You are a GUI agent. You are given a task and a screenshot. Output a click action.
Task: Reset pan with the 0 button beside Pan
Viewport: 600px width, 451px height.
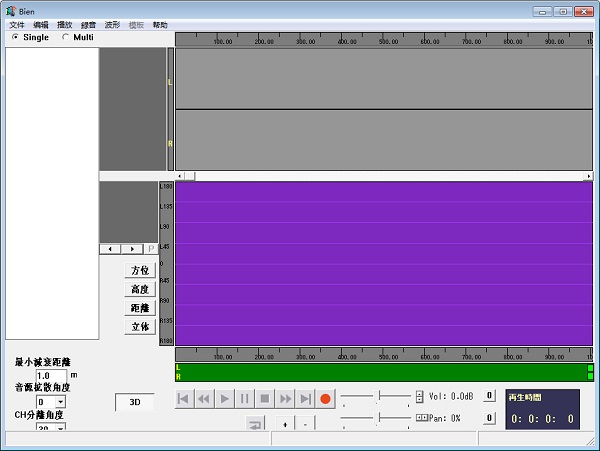(489, 418)
